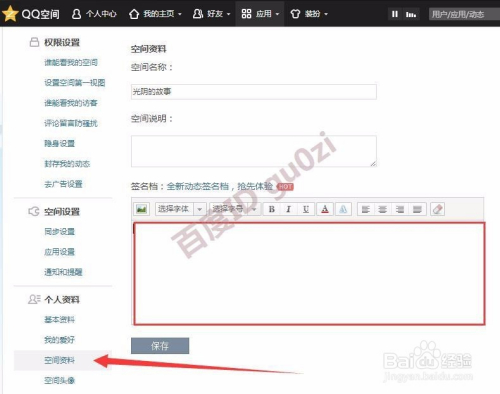This screenshot has width=500, height=394.
Task: Click the 空间设置 section icon
Action: (x=34, y=211)
